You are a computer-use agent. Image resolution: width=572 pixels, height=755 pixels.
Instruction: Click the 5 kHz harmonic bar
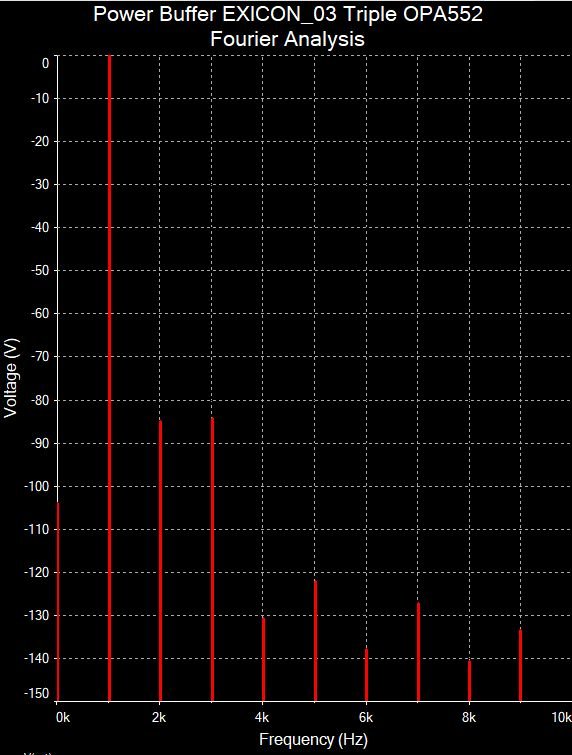315,640
